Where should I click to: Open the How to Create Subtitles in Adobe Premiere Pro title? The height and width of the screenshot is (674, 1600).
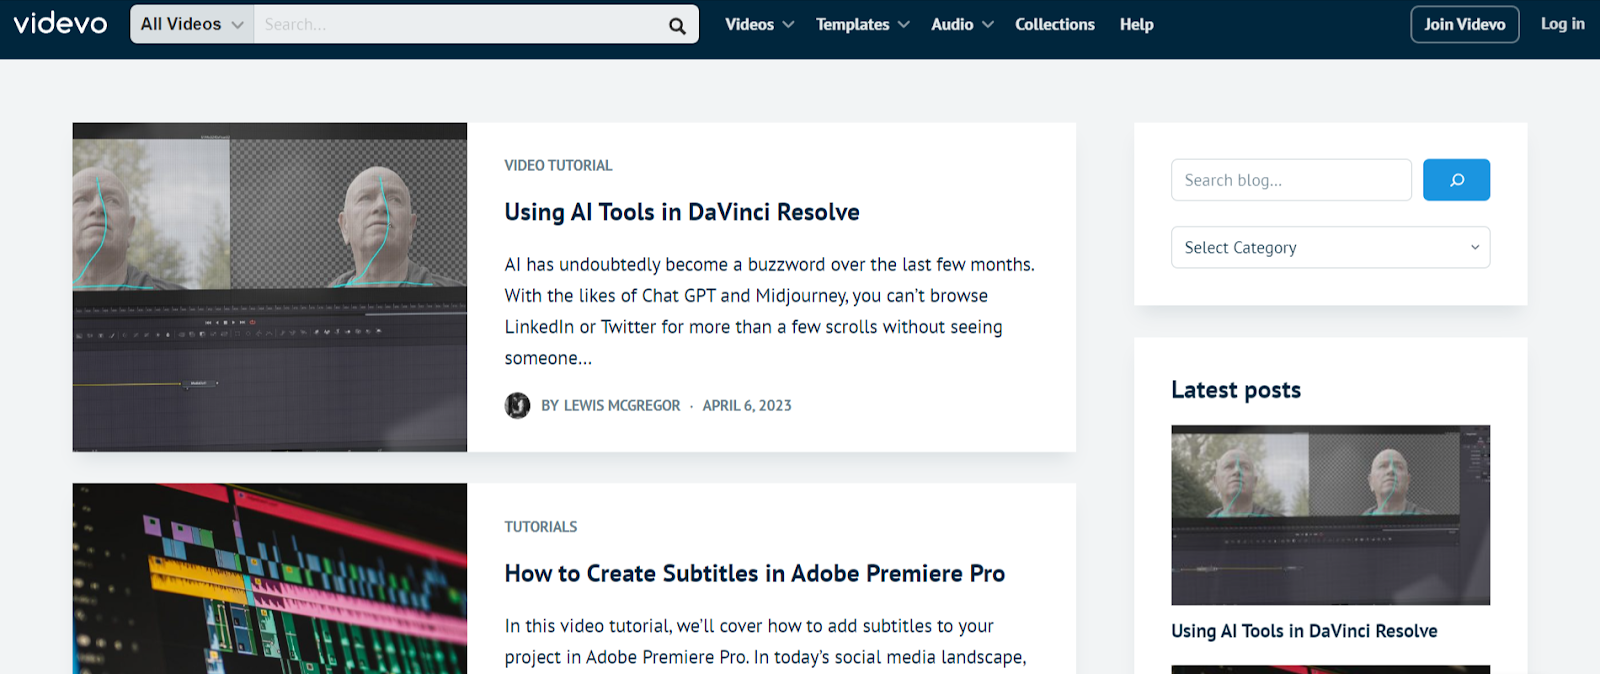[x=754, y=573]
